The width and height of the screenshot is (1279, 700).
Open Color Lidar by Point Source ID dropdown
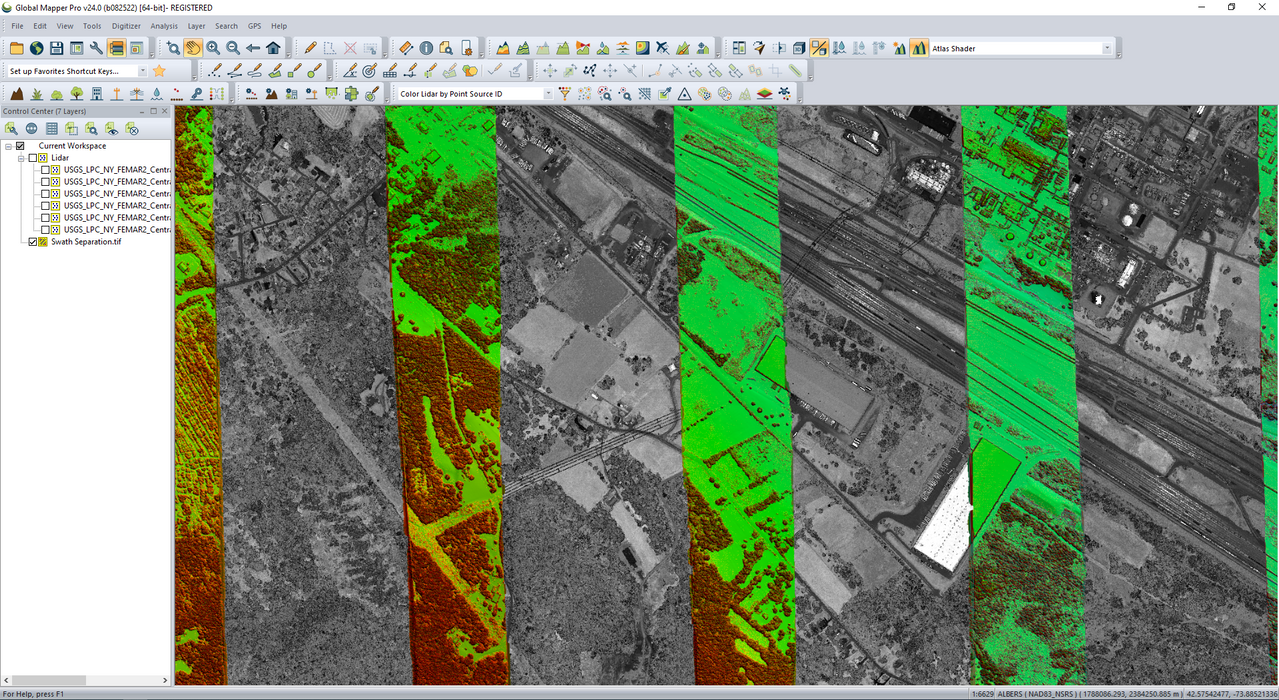(x=548, y=94)
